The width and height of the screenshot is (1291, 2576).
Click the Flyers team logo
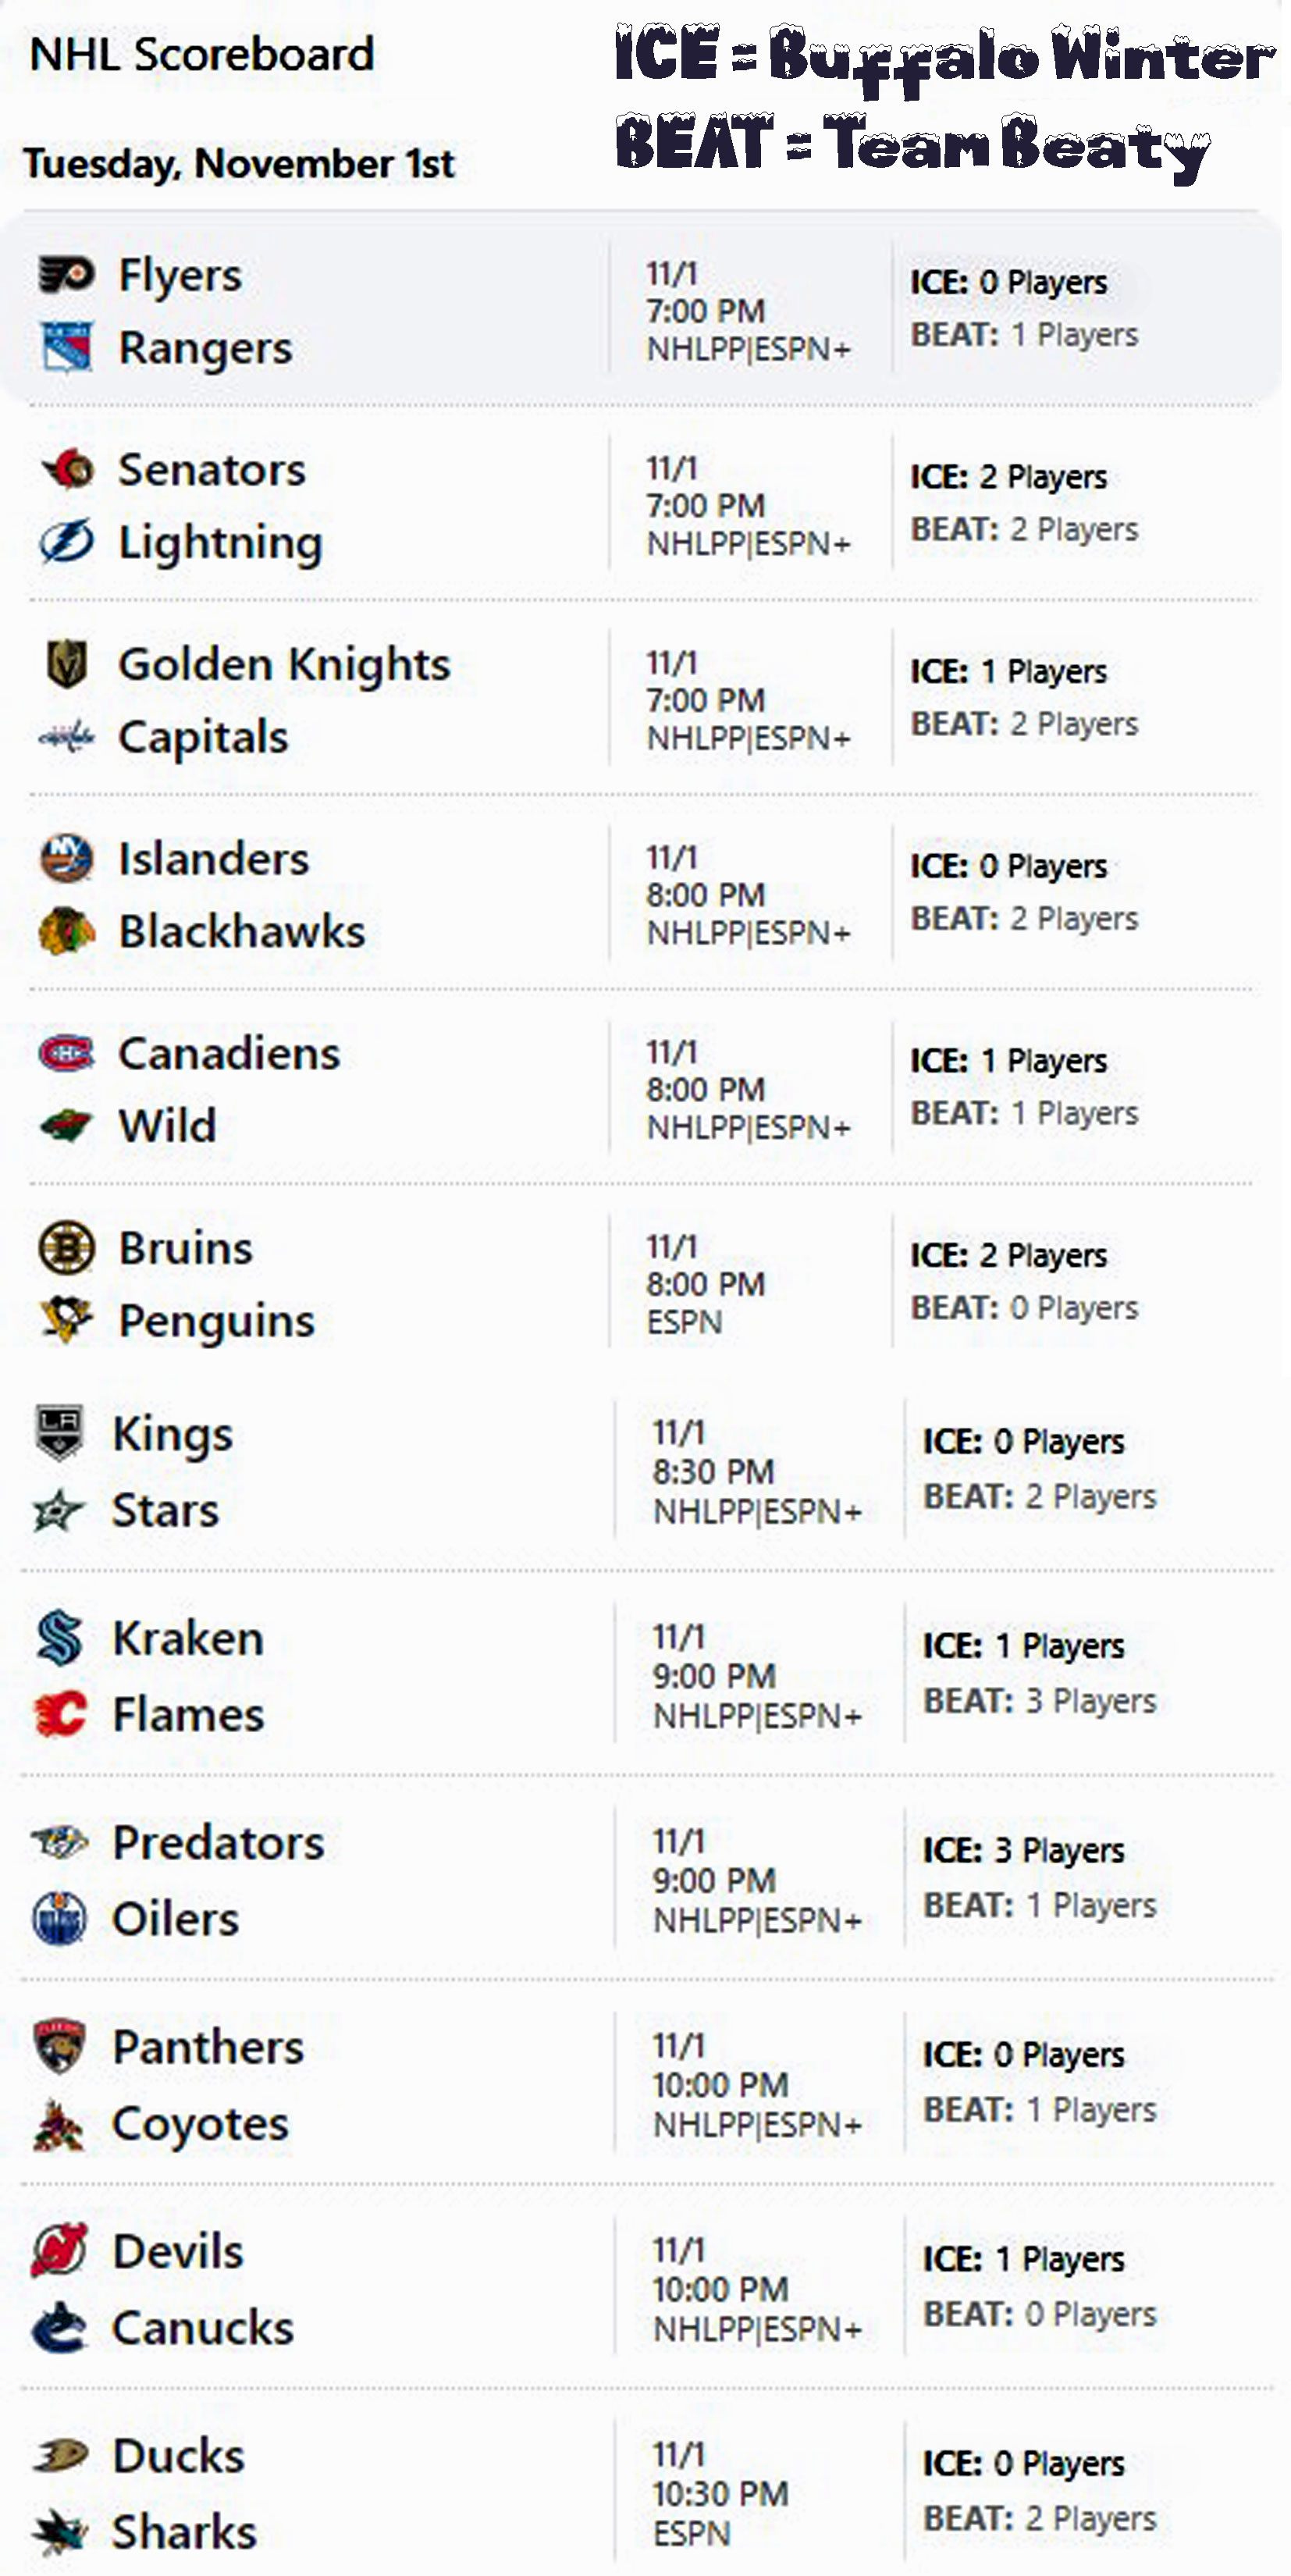(x=66, y=275)
